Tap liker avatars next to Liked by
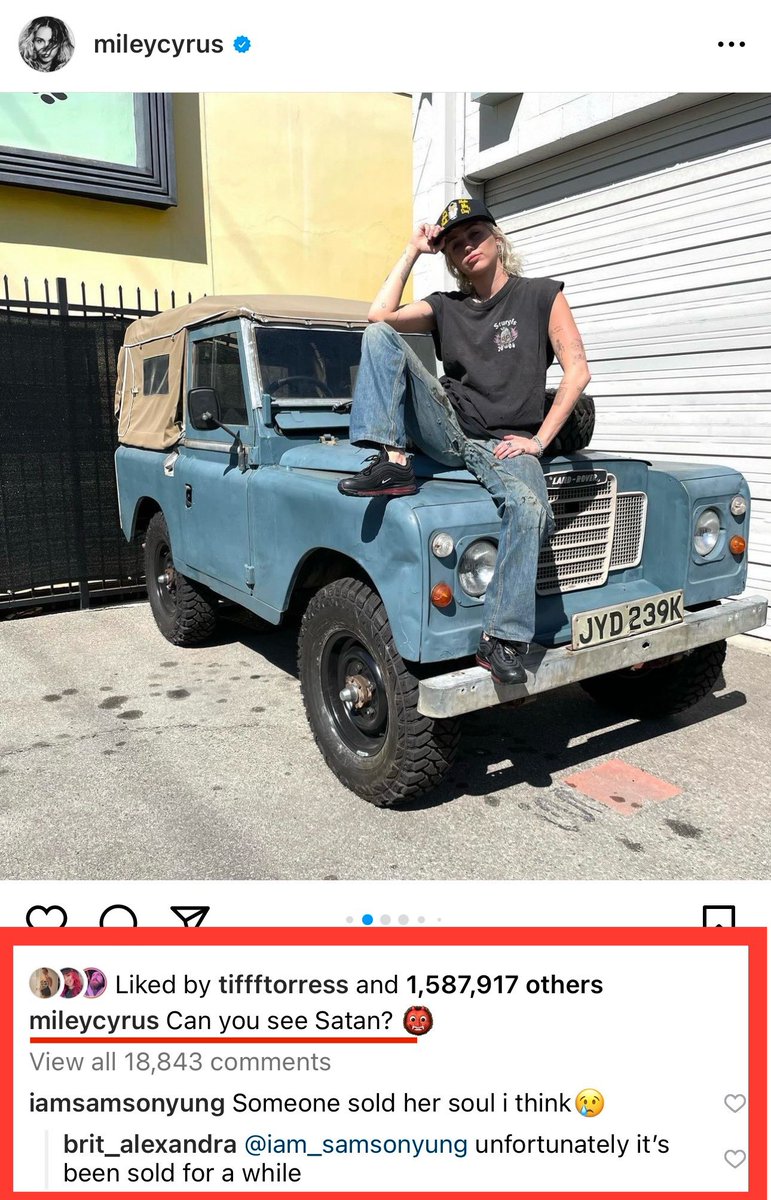Viewport: 771px width, 1200px height. pyautogui.click(x=67, y=984)
